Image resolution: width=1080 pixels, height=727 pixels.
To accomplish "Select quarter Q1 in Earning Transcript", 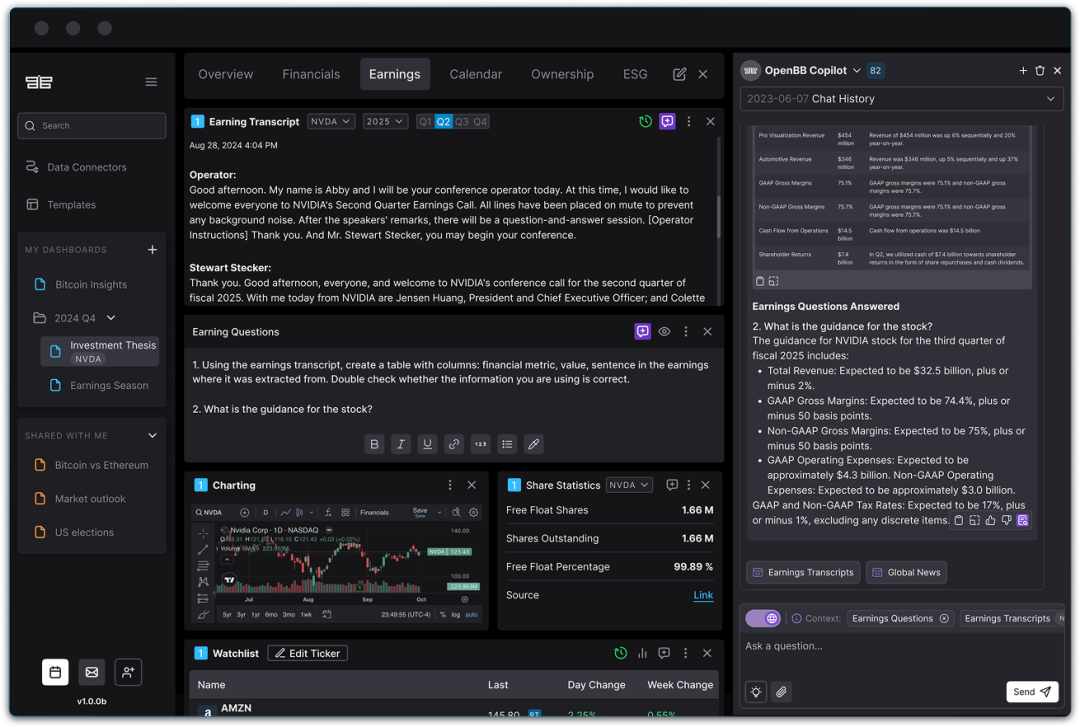I will [426, 122].
